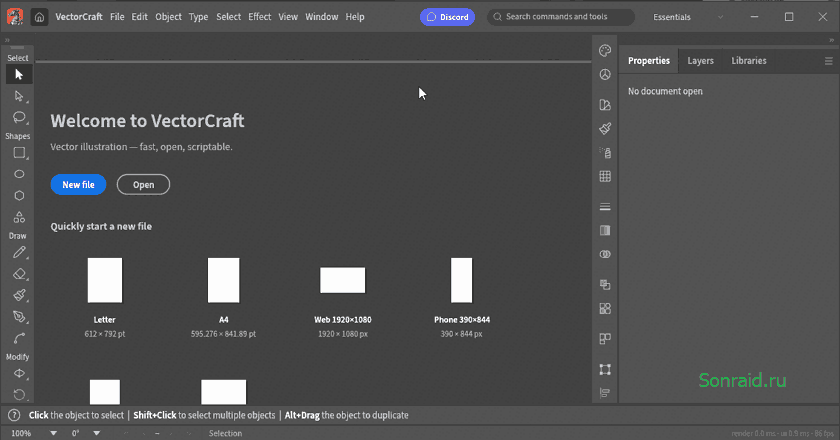The width and height of the screenshot is (840, 440).
Task: Open the Object menu
Action: coord(168,17)
